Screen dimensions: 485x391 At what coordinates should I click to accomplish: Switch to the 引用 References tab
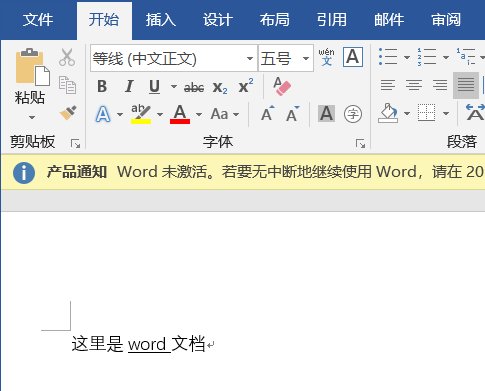[x=332, y=20]
